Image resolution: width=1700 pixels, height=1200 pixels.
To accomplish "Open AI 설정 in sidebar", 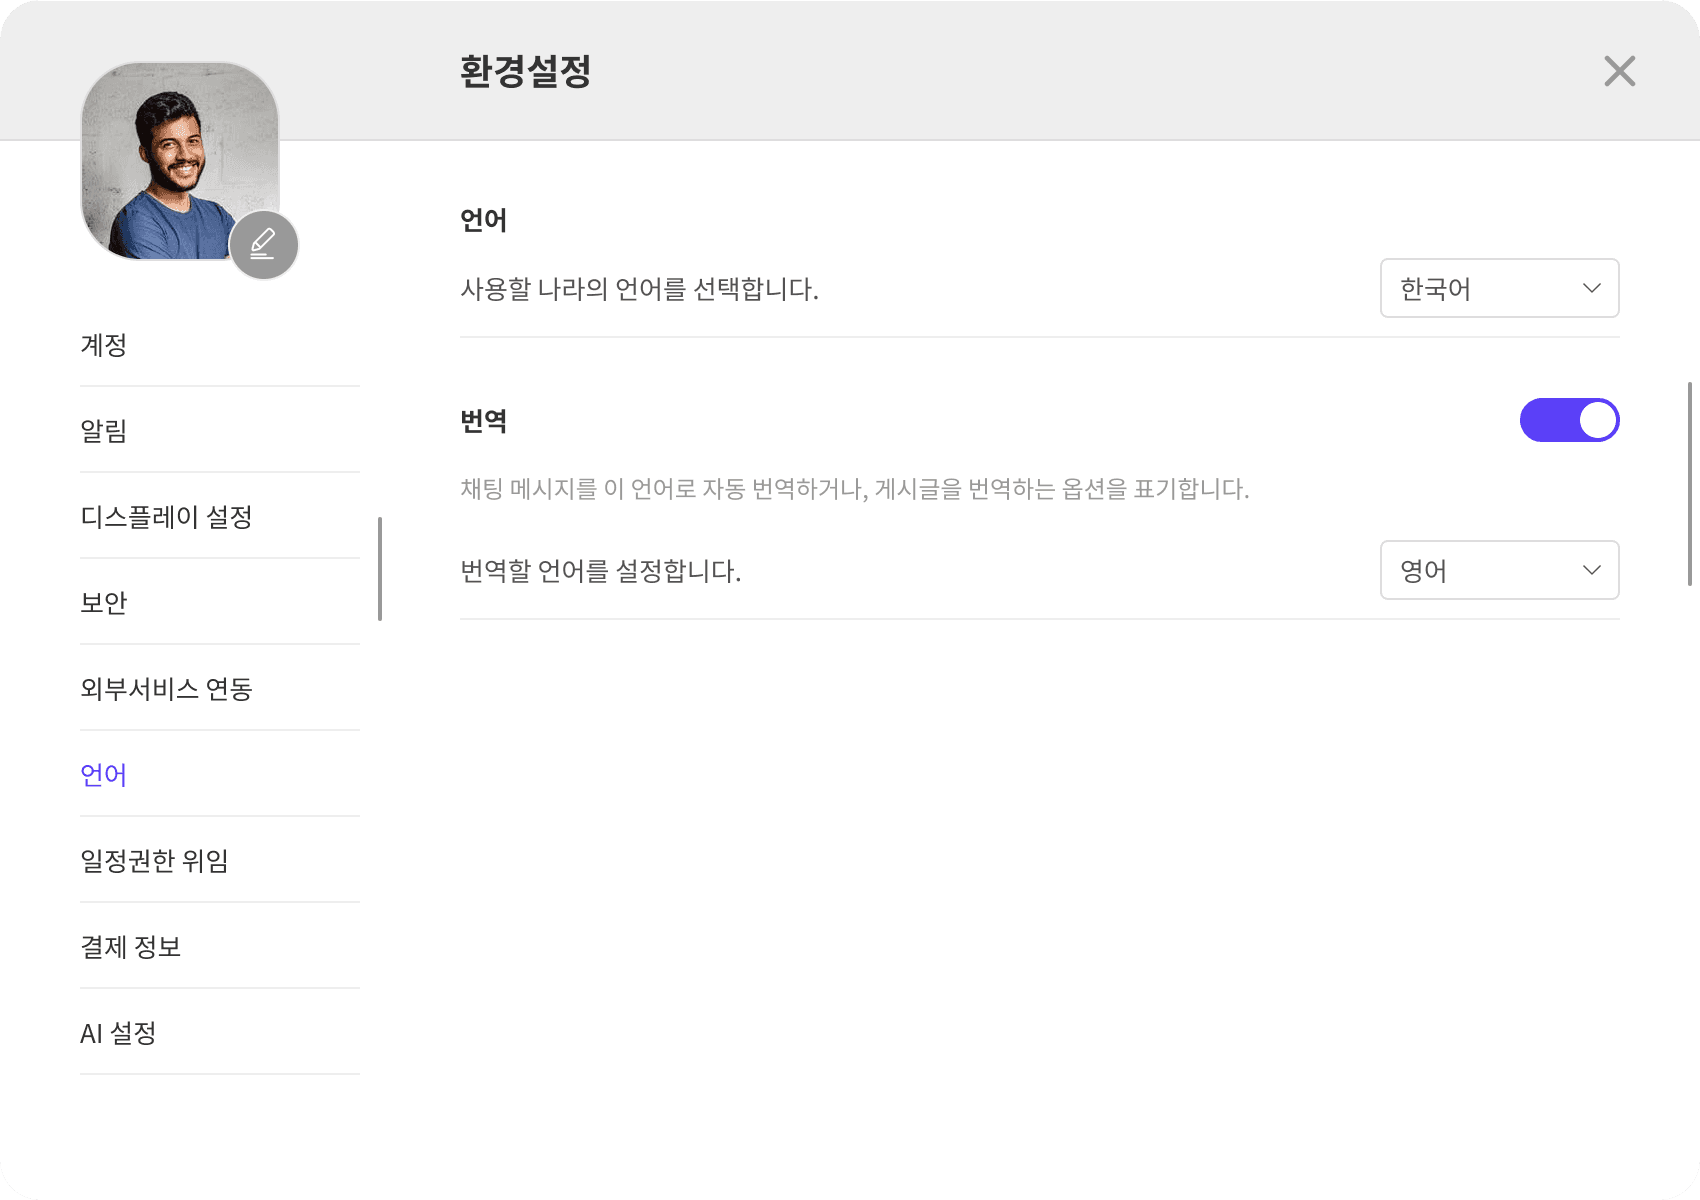I will [220, 1033].
